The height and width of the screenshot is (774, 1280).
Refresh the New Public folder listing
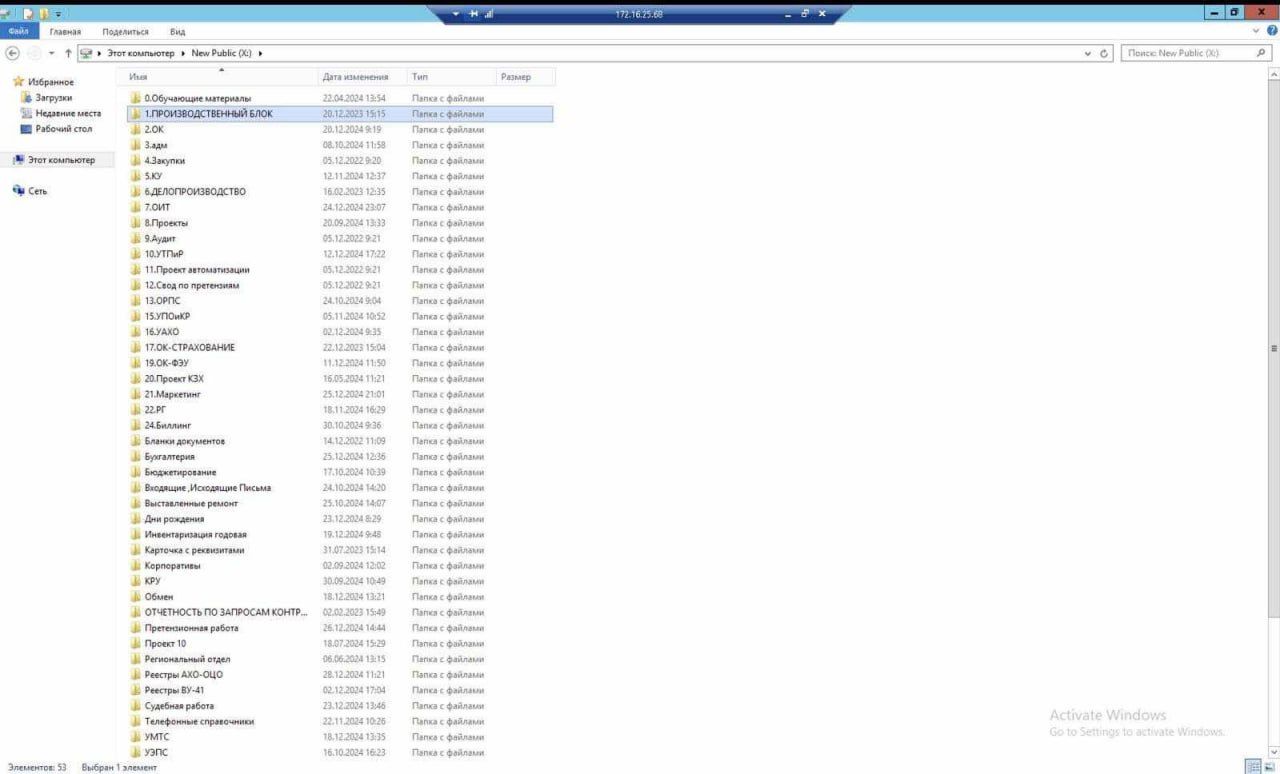[1105, 53]
